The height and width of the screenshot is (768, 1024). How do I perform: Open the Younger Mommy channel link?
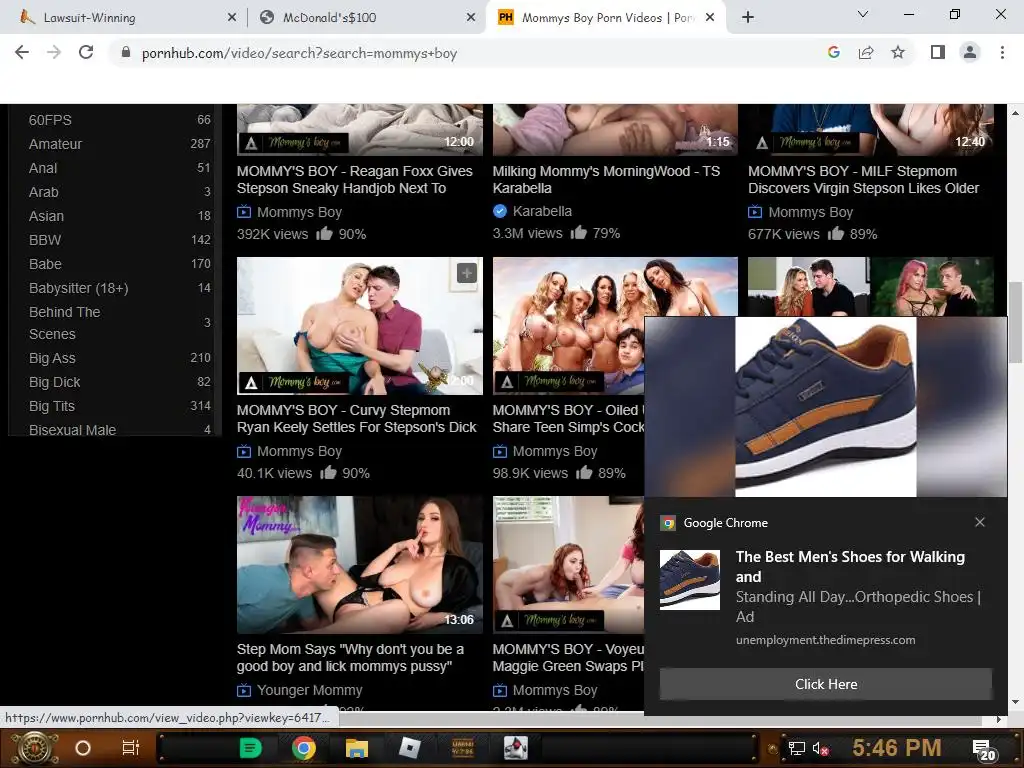(x=310, y=690)
